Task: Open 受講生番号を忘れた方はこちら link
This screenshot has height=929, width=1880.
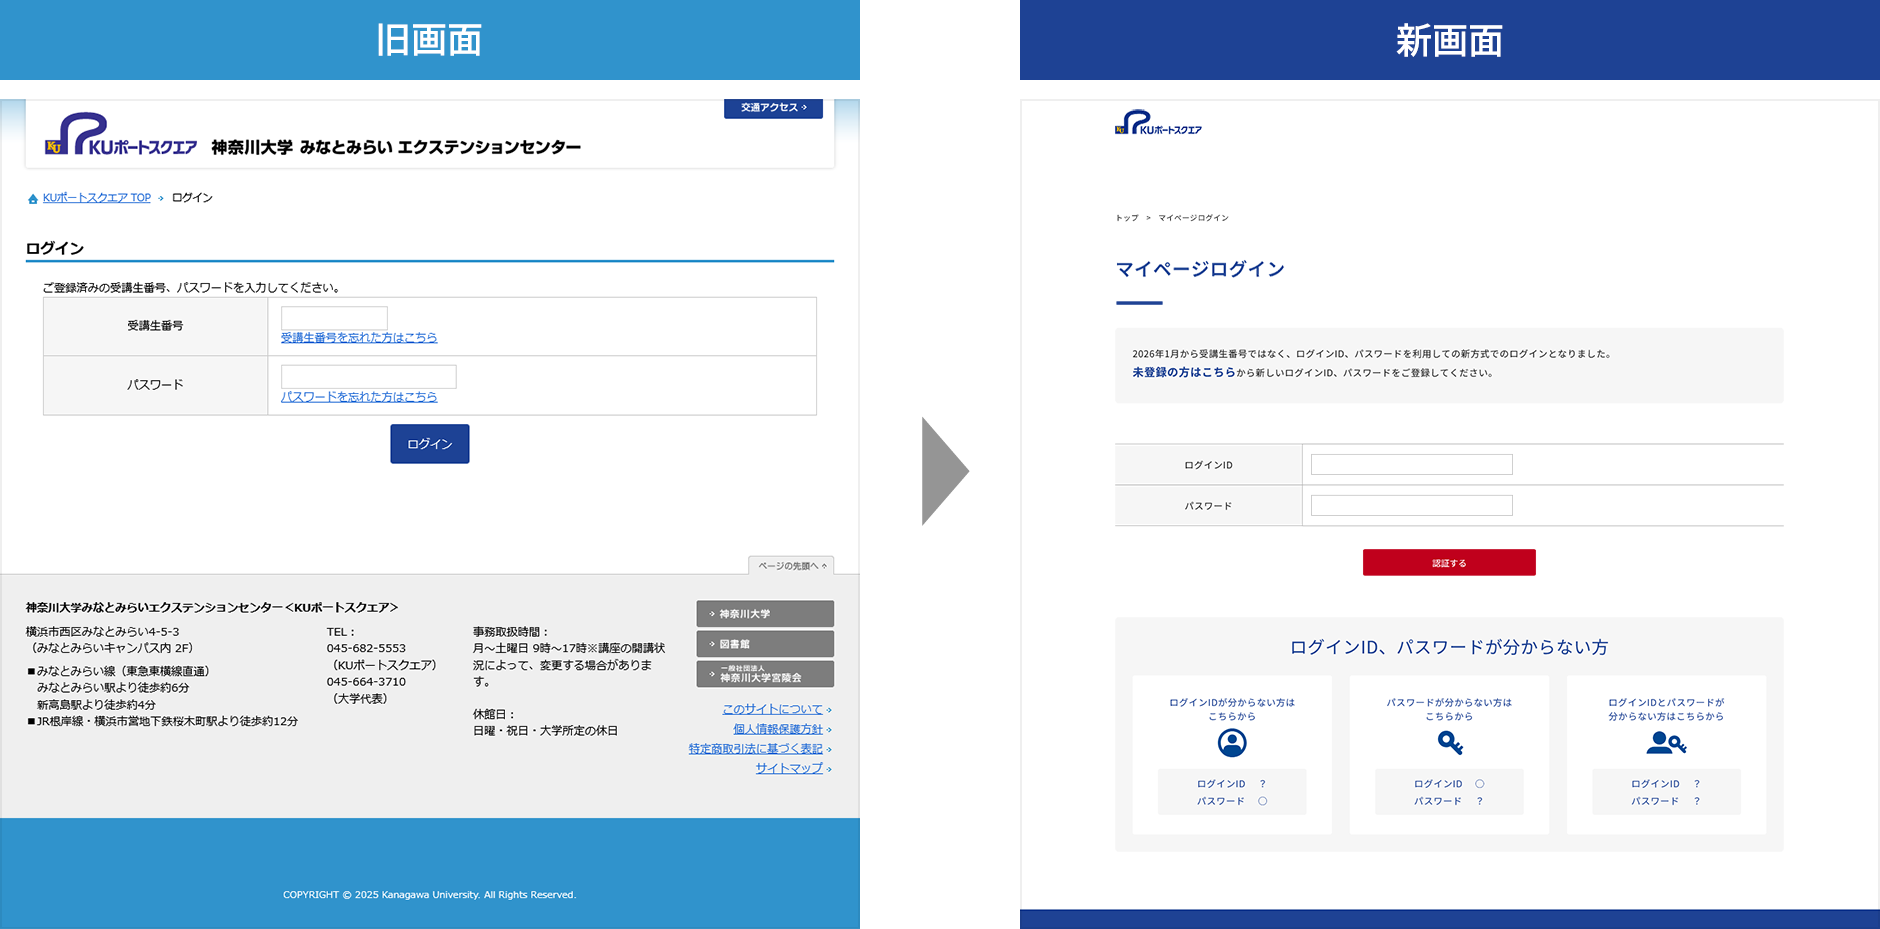Action: [x=359, y=338]
